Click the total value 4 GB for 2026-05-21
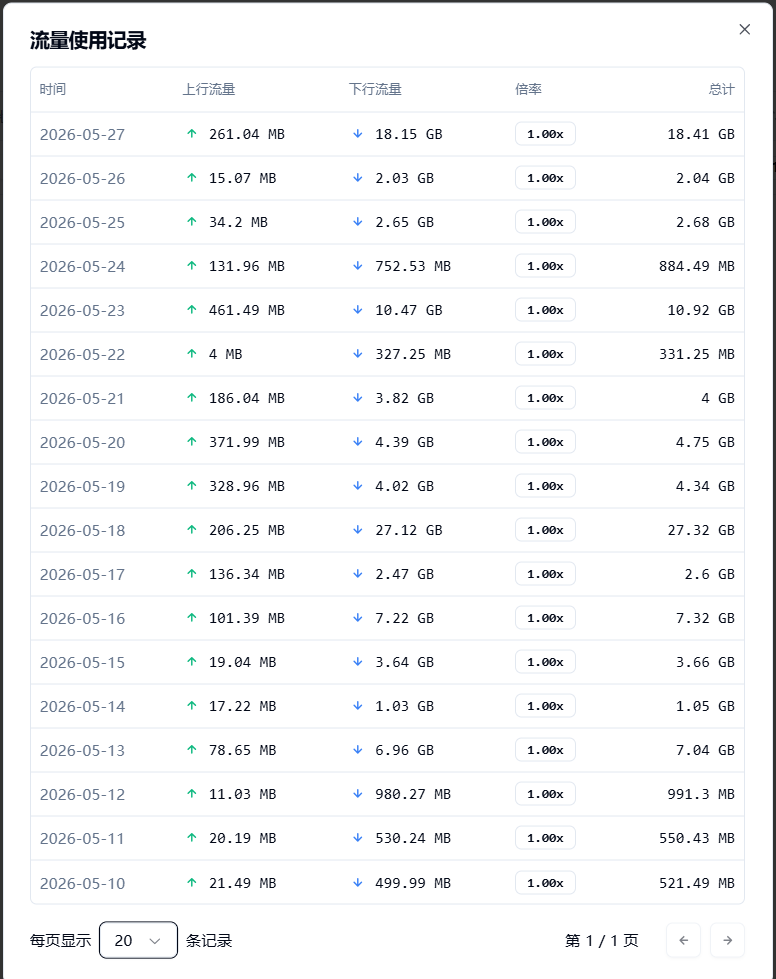 click(717, 398)
